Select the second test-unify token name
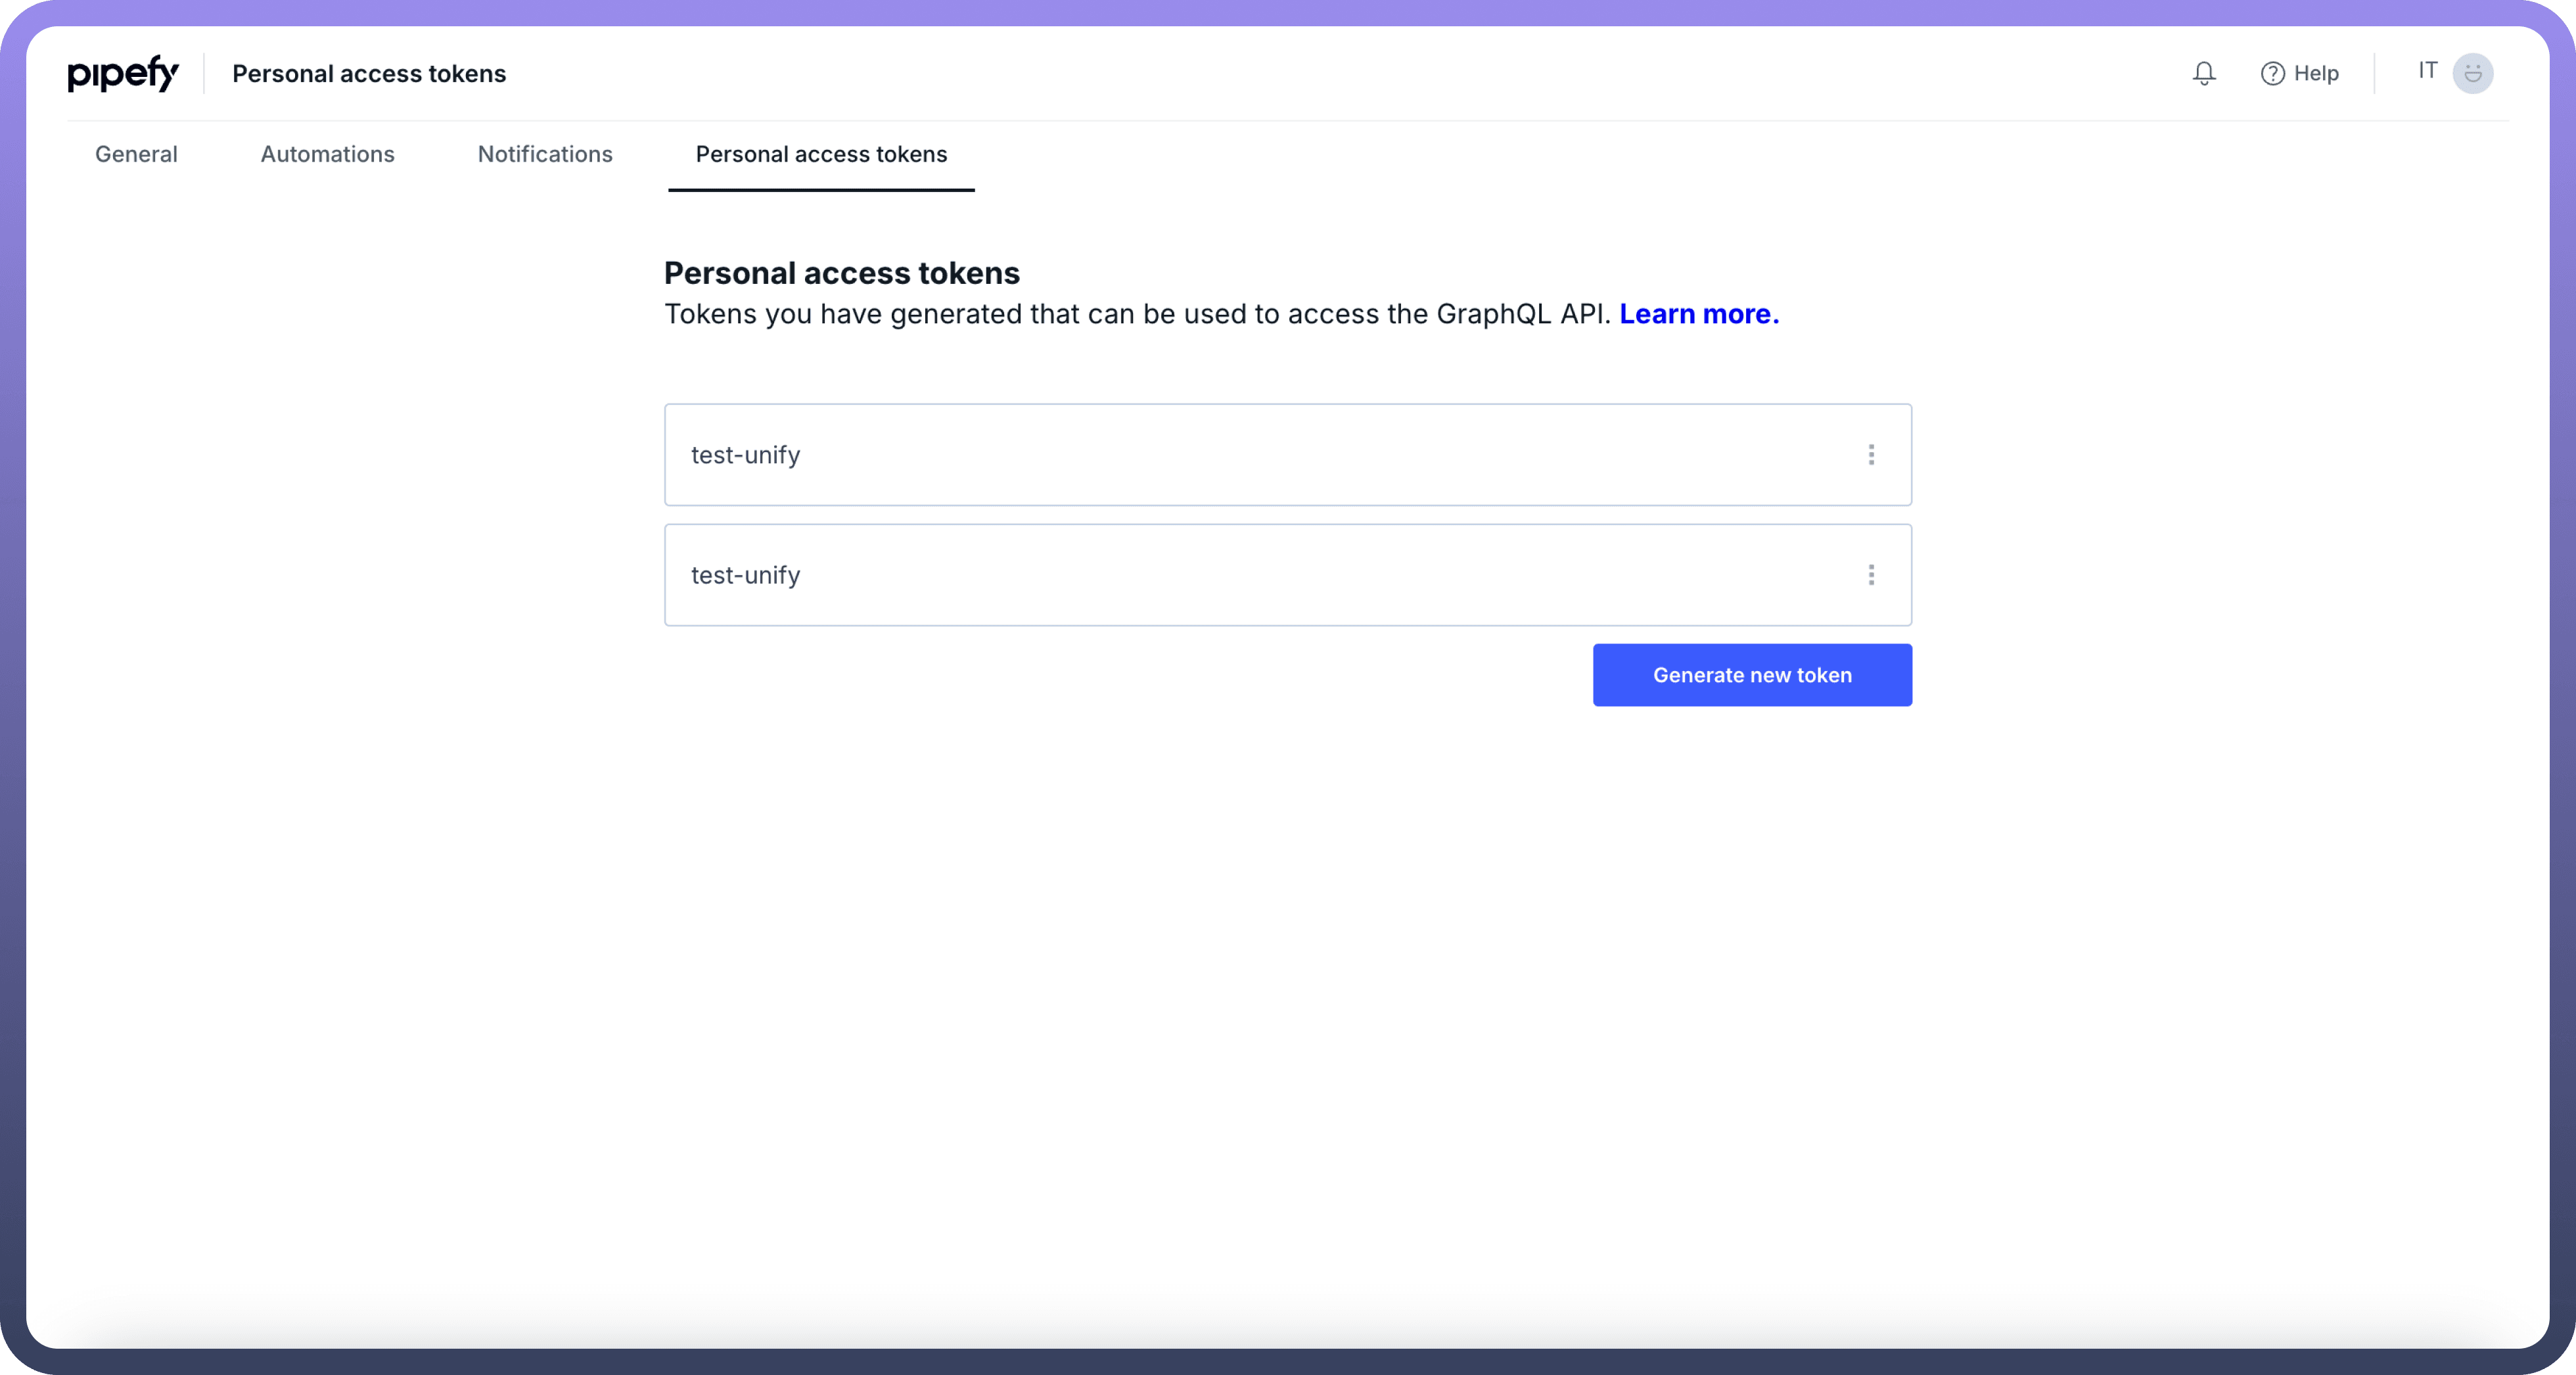 pos(745,575)
